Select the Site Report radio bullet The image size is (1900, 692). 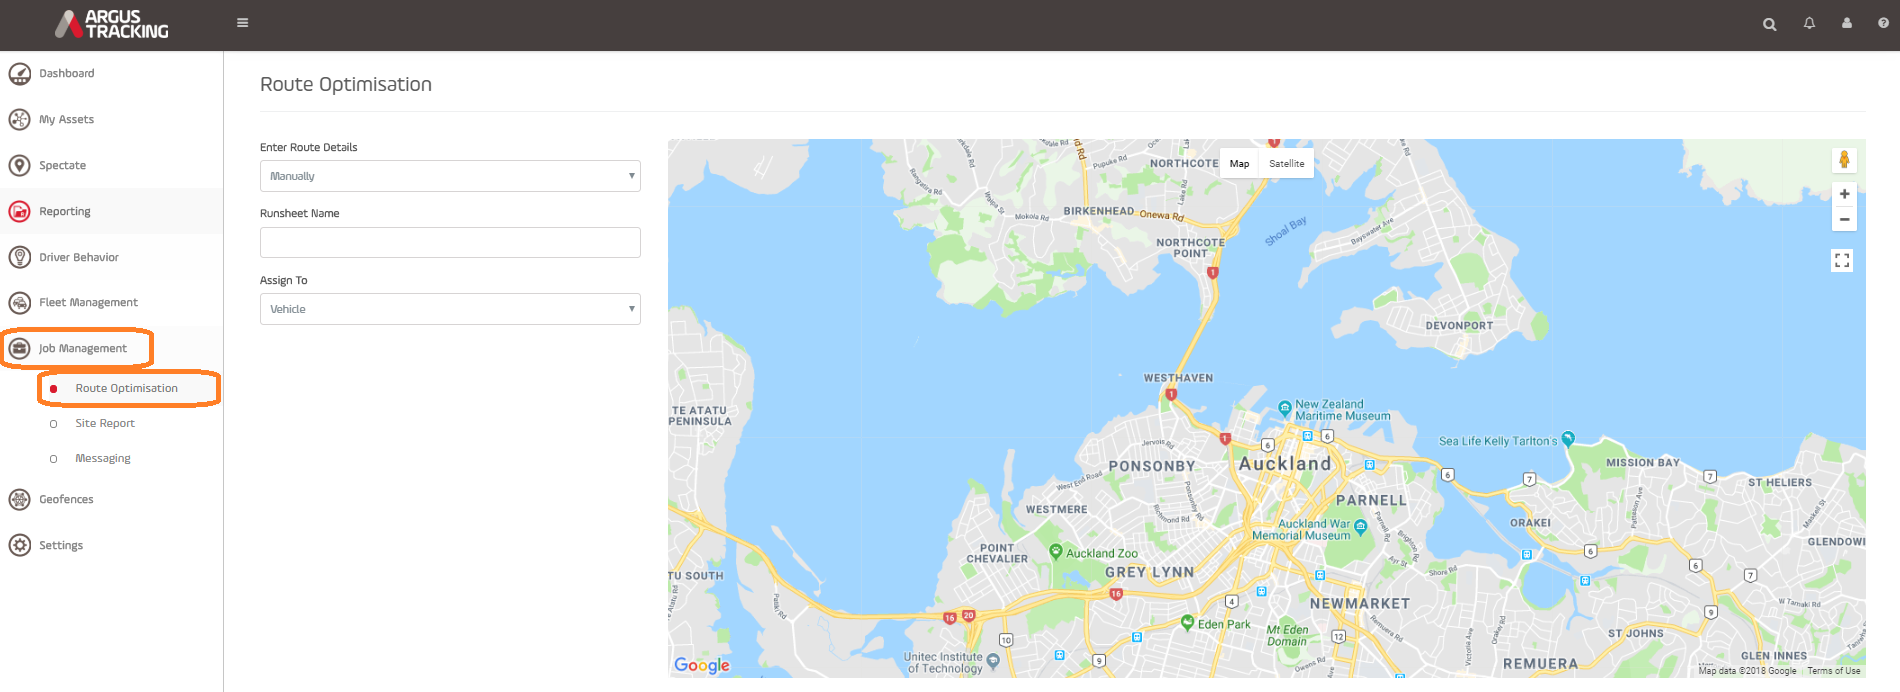54,424
